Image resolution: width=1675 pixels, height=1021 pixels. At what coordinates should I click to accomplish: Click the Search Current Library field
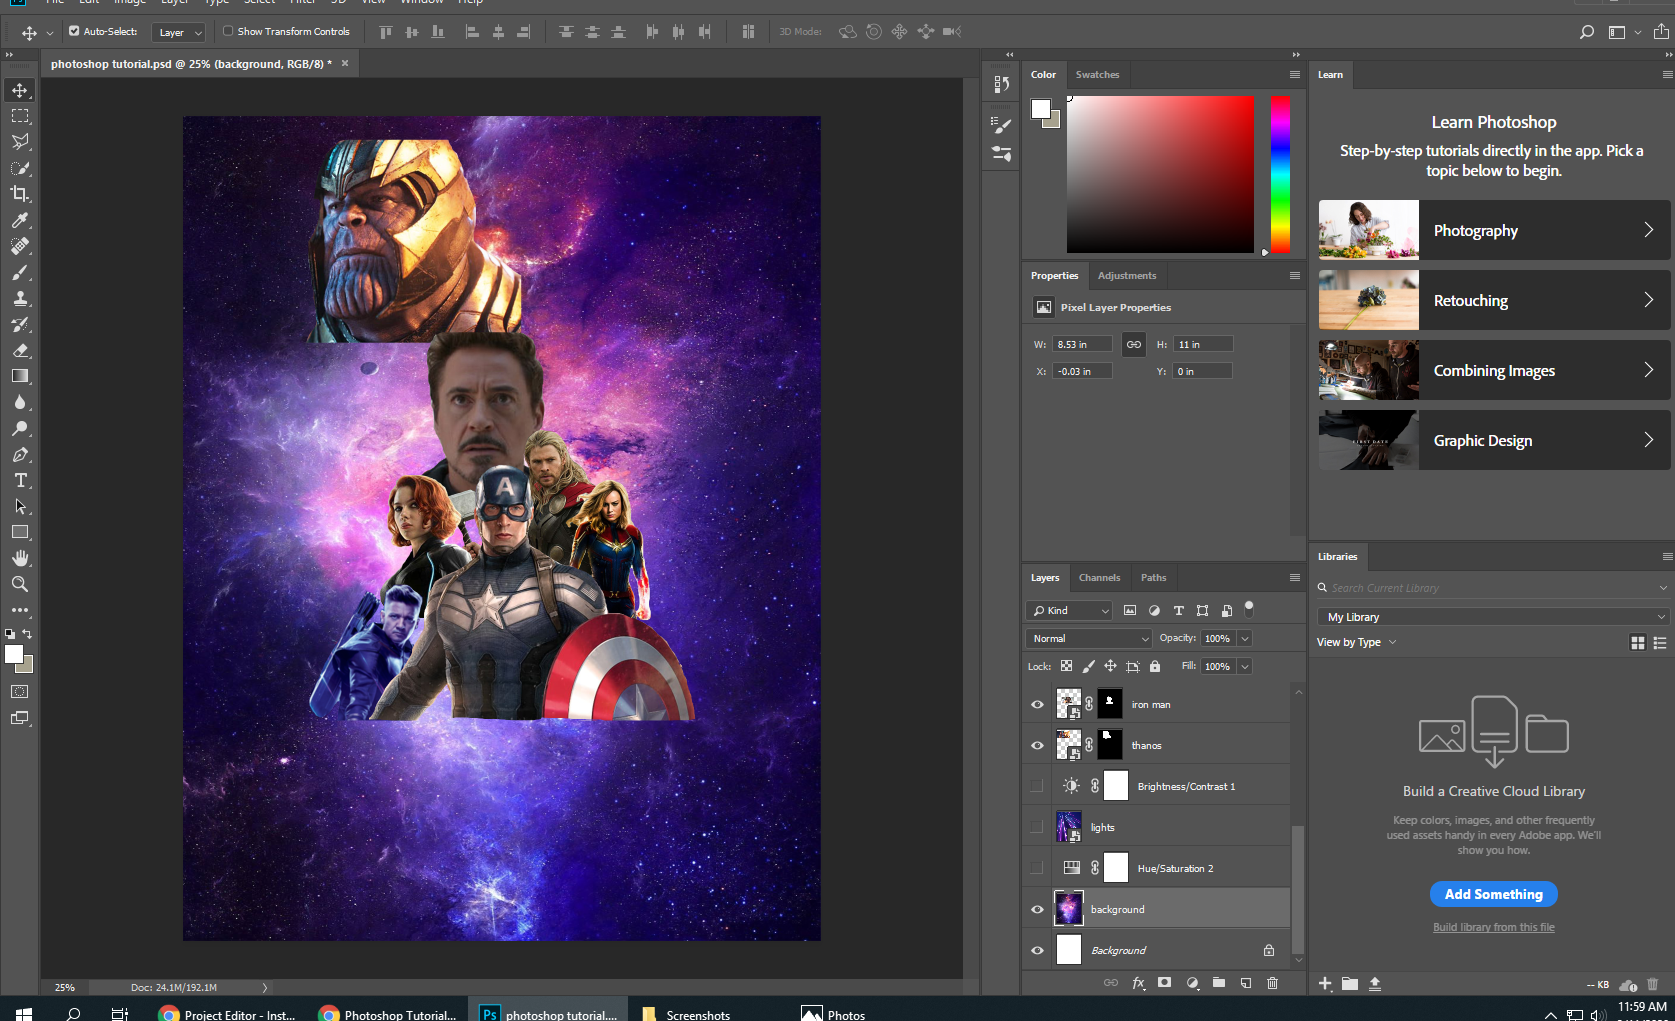click(1493, 588)
